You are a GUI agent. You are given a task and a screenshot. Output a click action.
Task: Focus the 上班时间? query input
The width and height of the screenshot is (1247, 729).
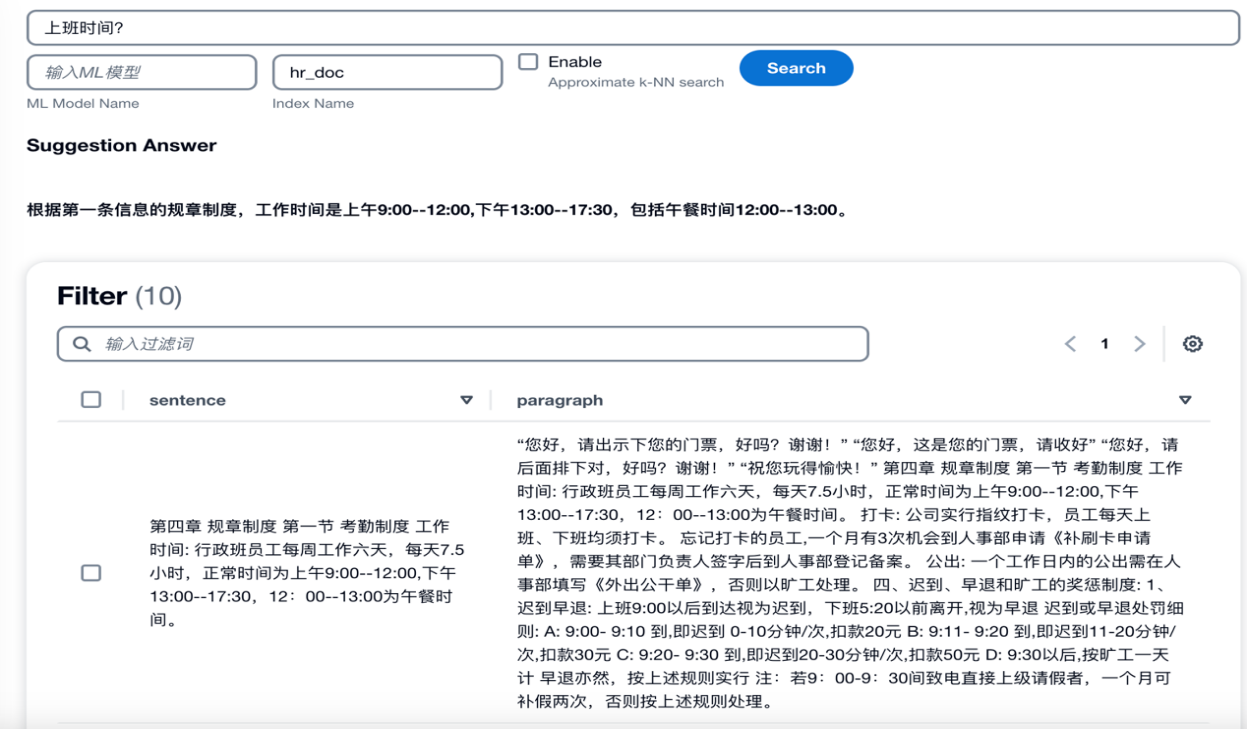click(x=633, y=28)
